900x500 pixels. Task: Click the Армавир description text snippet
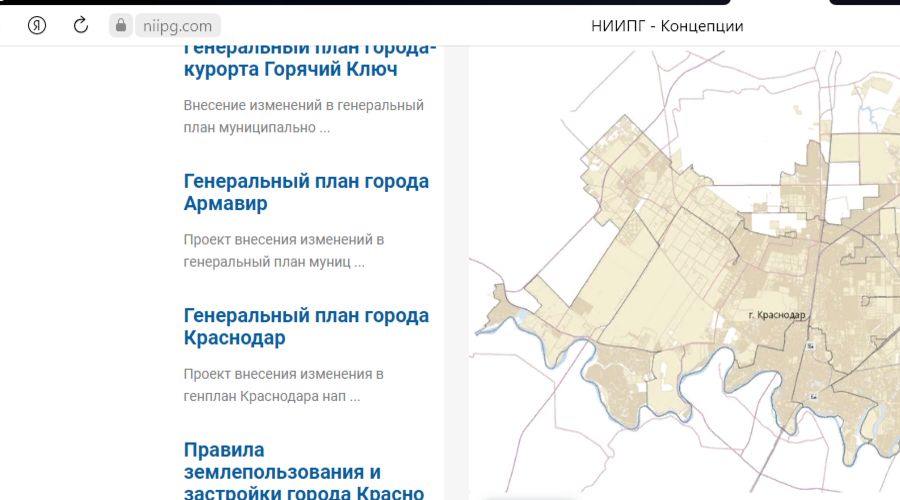click(284, 251)
